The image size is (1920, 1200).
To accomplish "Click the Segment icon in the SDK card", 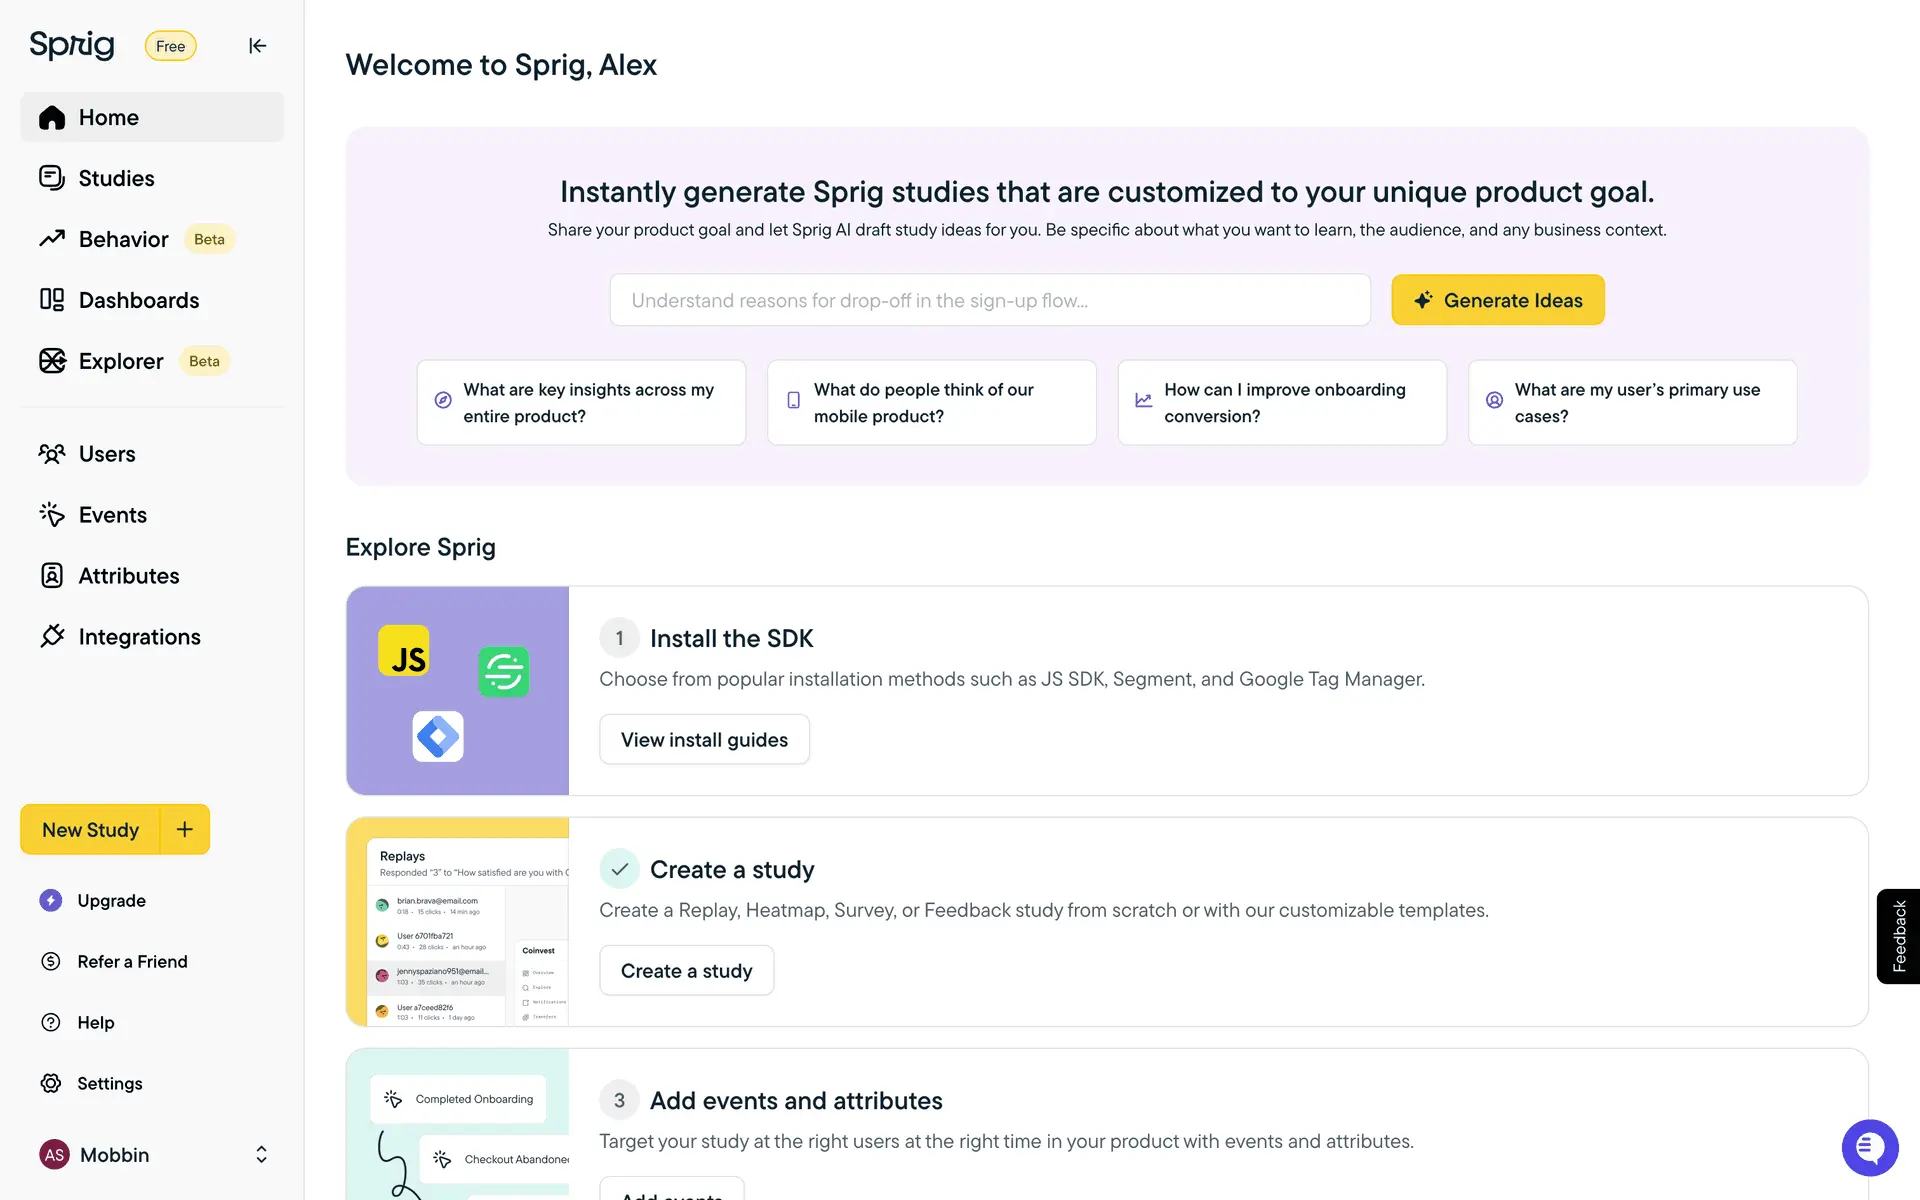I will tap(503, 672).
